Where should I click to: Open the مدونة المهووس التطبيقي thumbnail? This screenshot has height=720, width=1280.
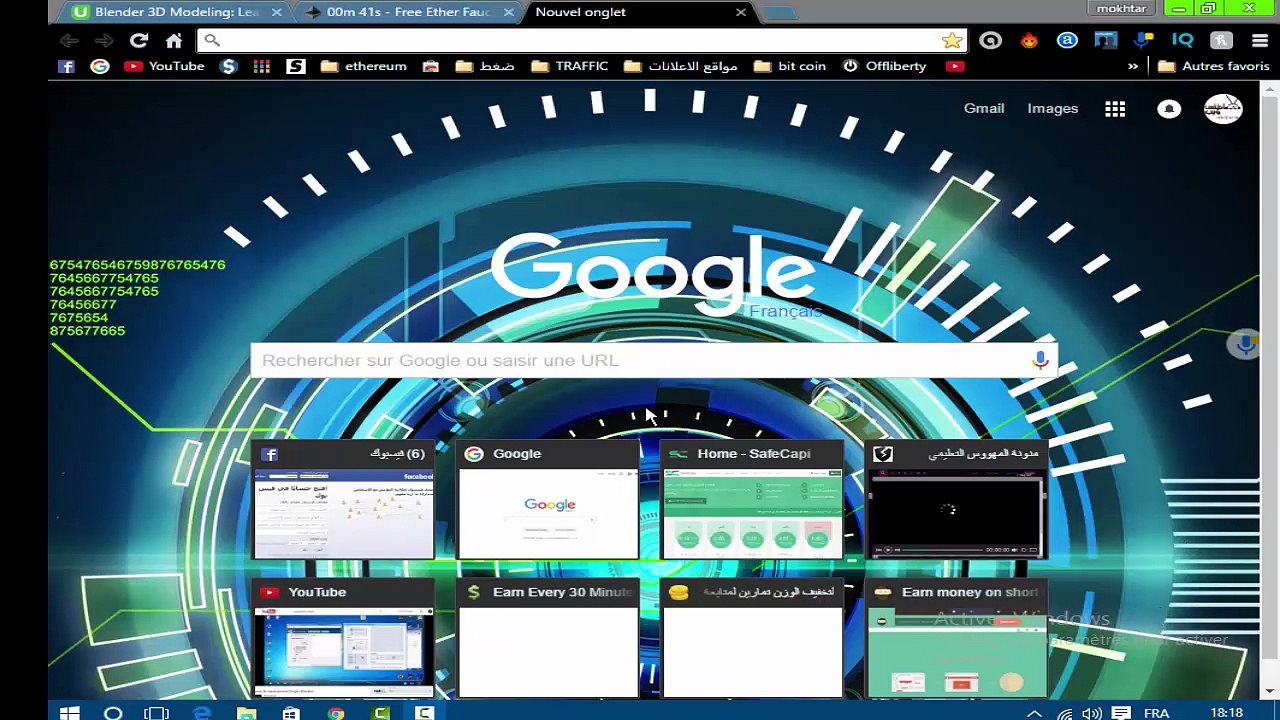[956, 499]
